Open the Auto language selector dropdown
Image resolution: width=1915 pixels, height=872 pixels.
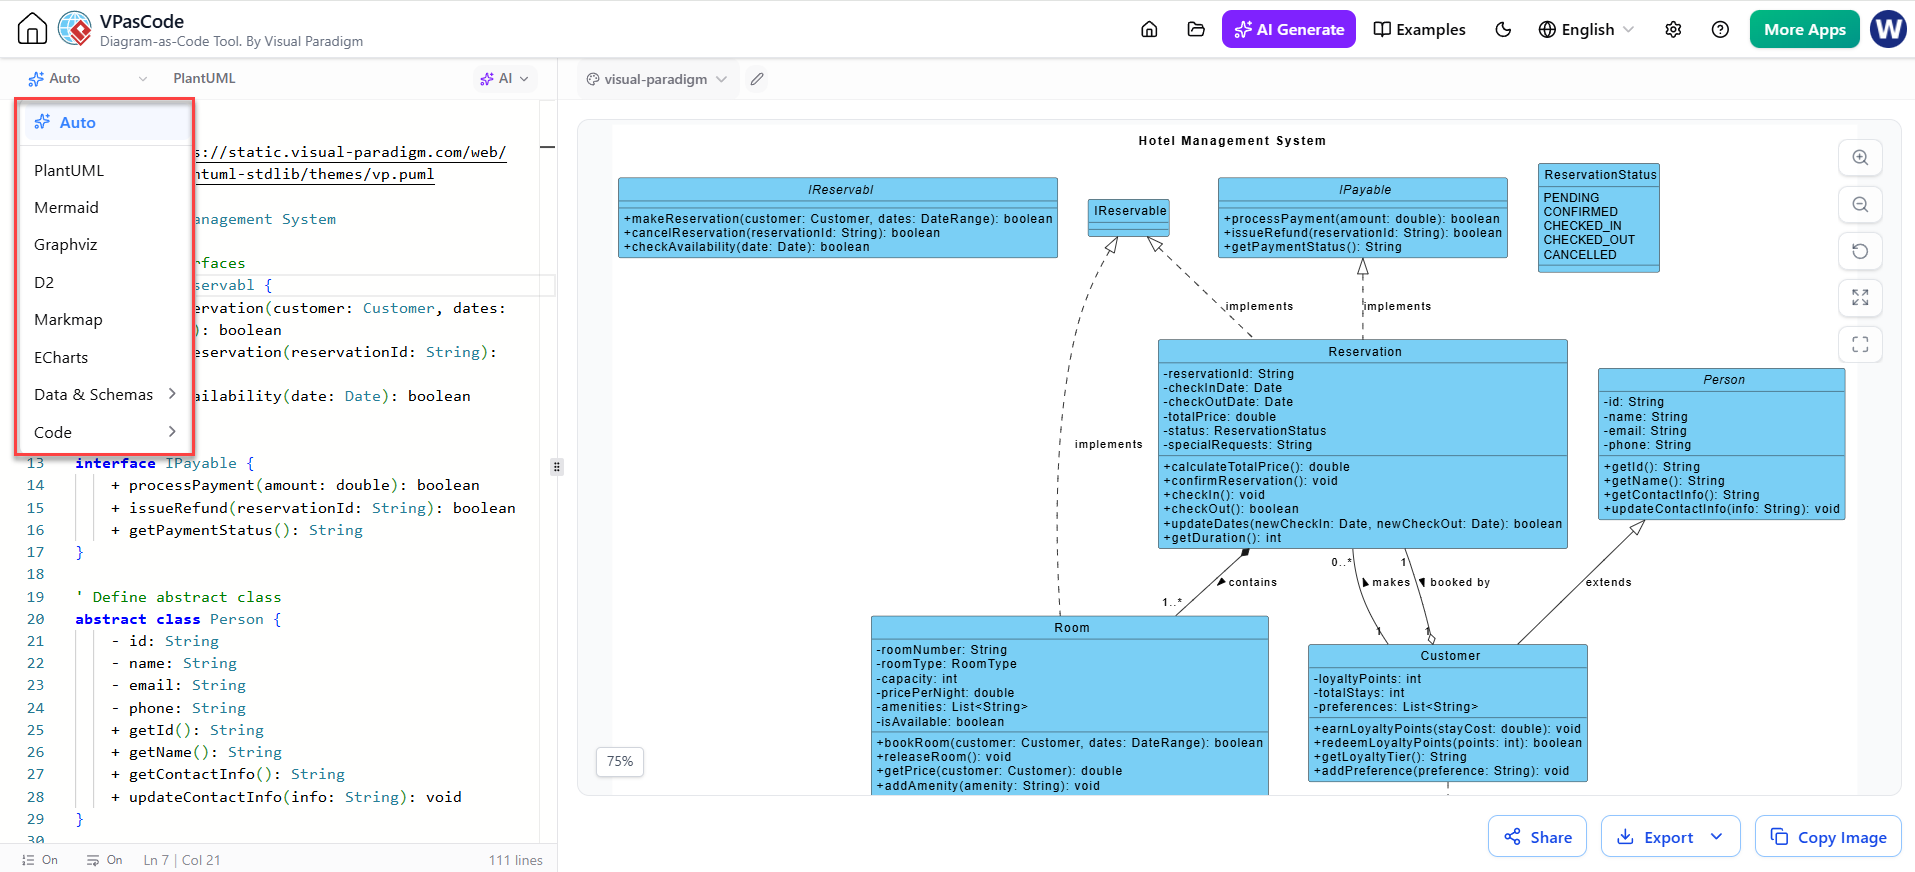[88, 78]
